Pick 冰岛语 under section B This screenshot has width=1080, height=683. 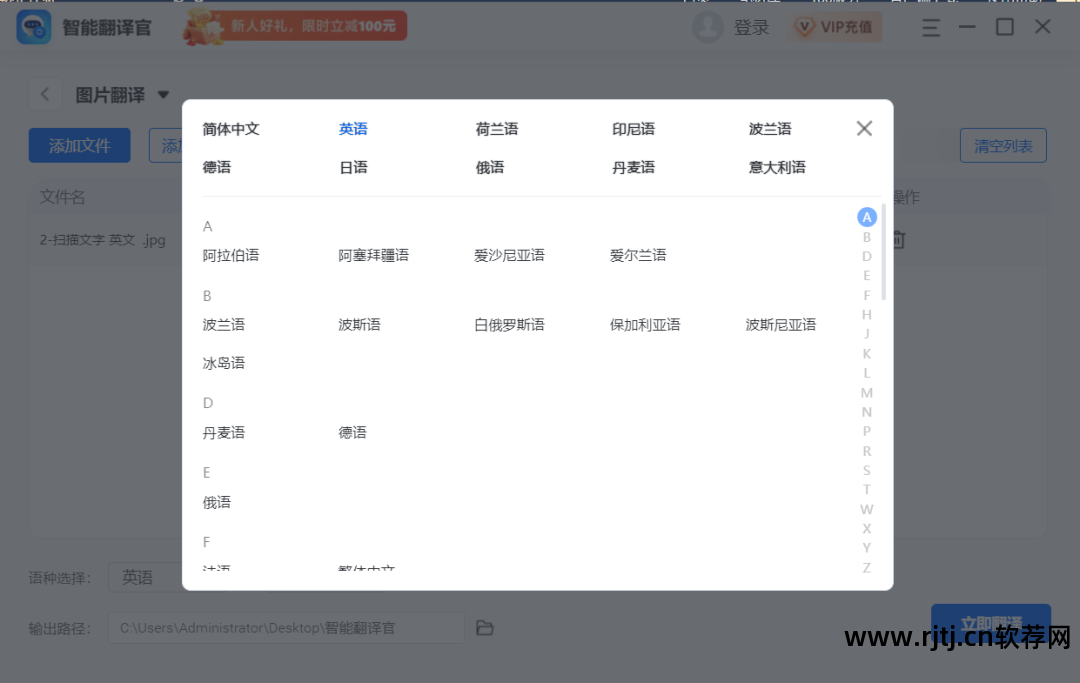coord(224,363)
